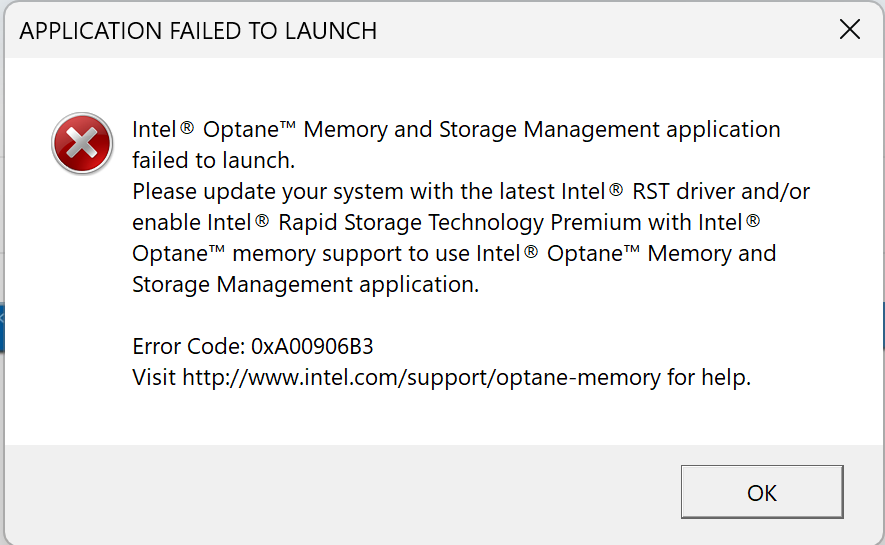This screenshot has width=885, height=545.
Task: Click the error code 0xA00906B3 value
Action: (312, 347)
